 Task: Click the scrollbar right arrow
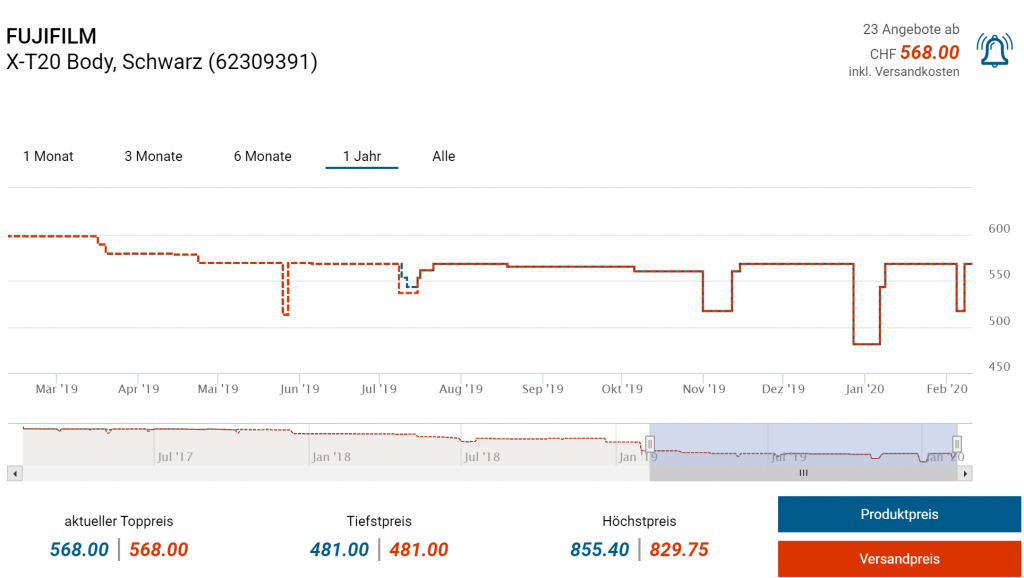click(965, 473)
